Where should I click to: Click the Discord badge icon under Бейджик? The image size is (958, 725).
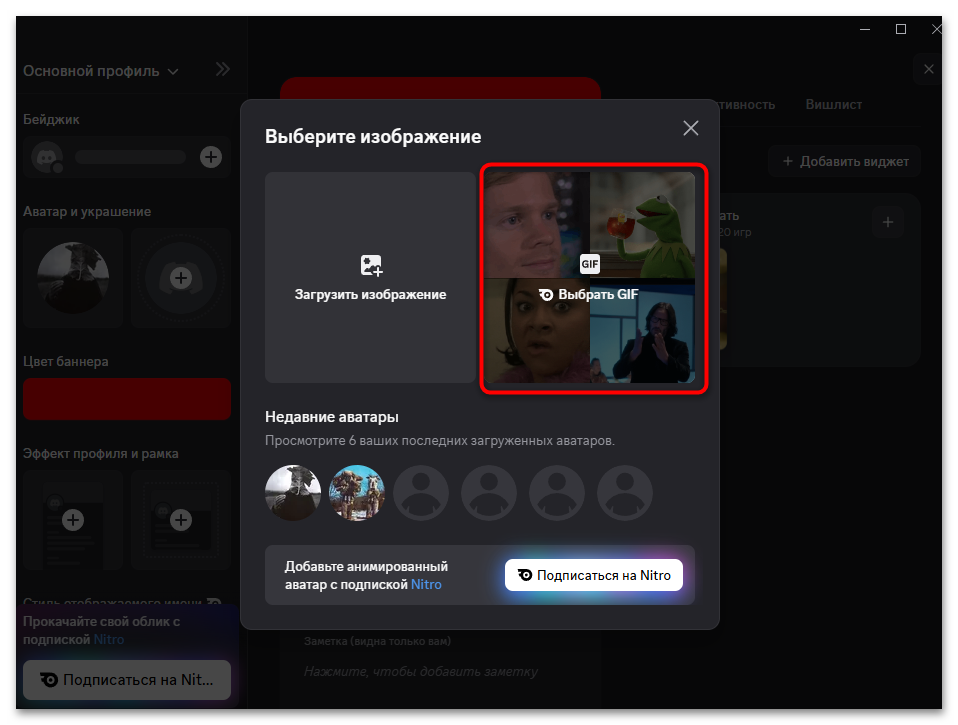point(47,157)
